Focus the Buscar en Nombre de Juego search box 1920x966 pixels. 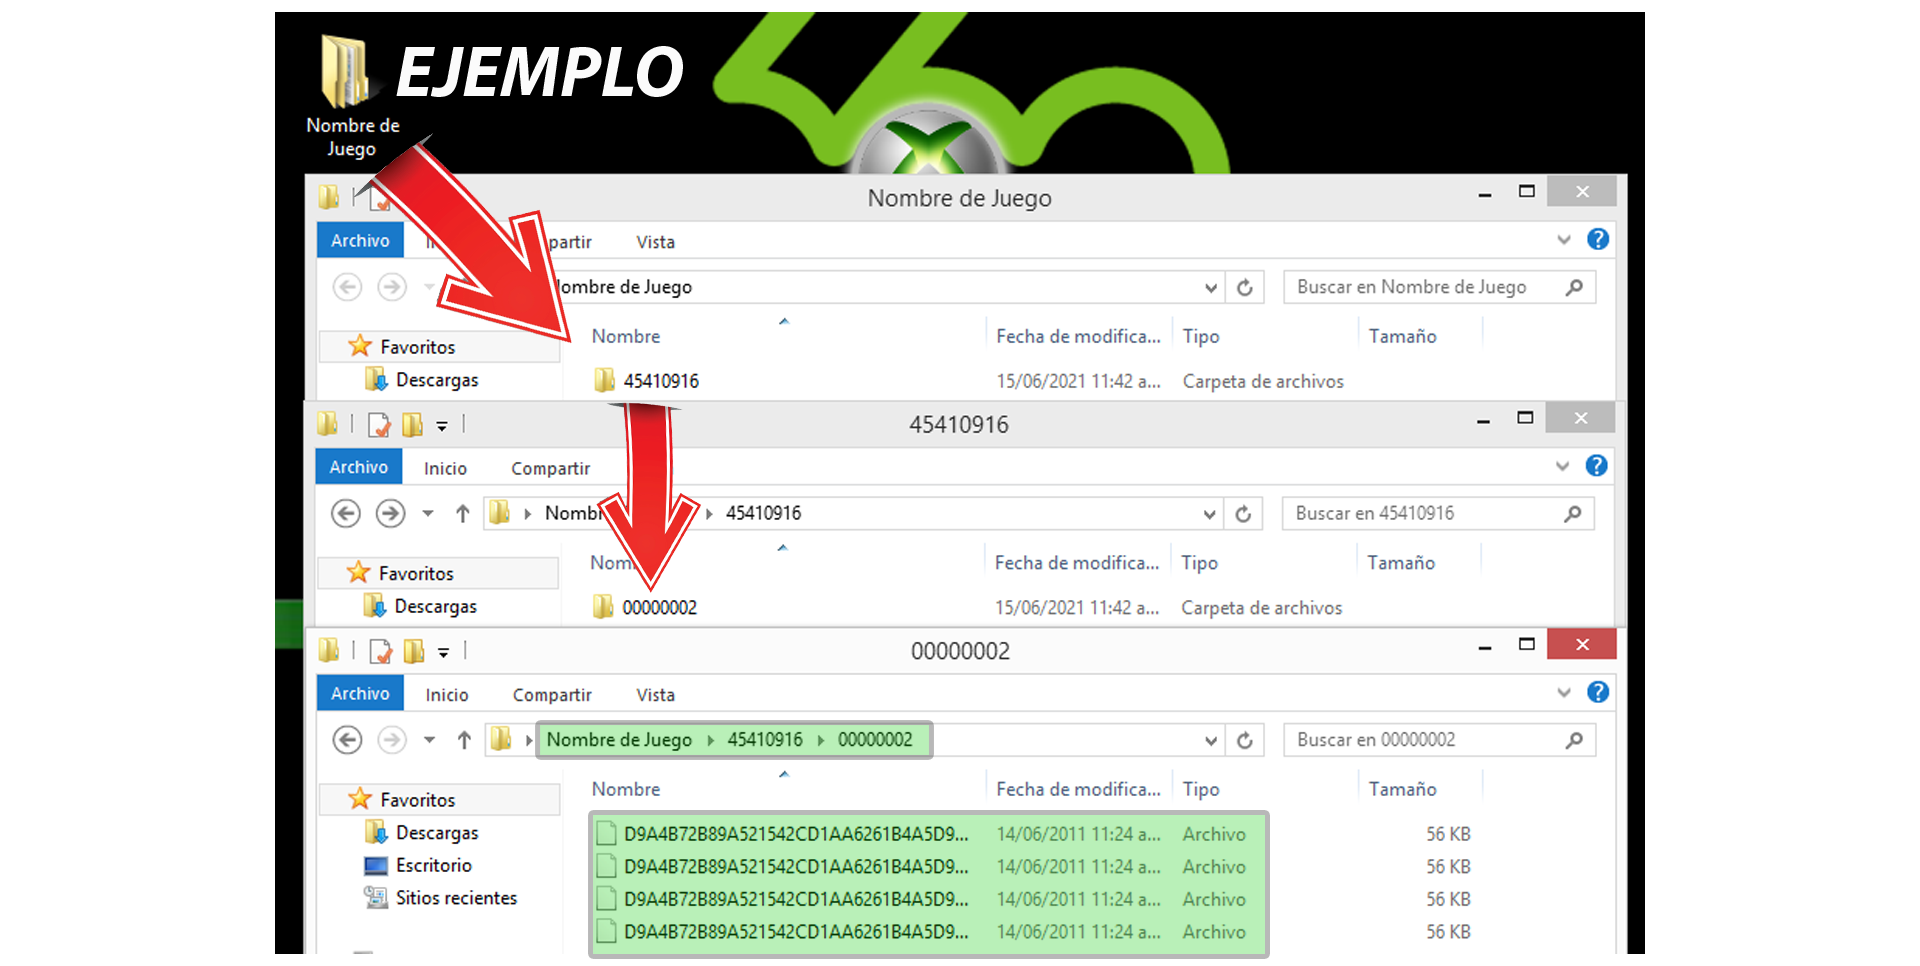coord(1439,288)
